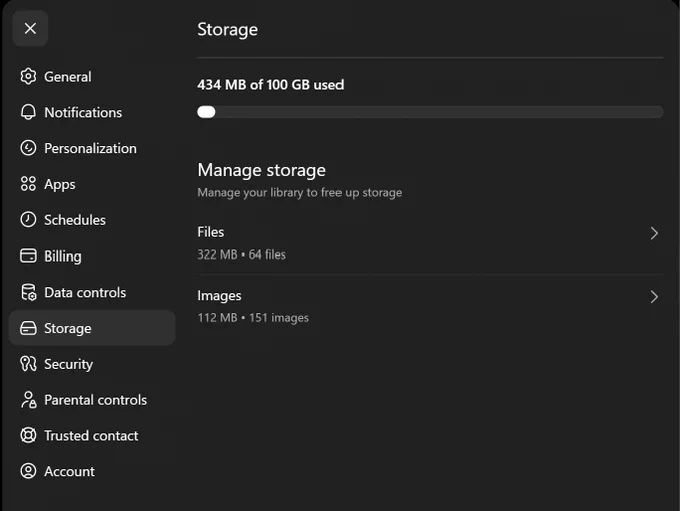680x511 pixels.
Task: Click the Apps grid icon
Action: (28, 184)
